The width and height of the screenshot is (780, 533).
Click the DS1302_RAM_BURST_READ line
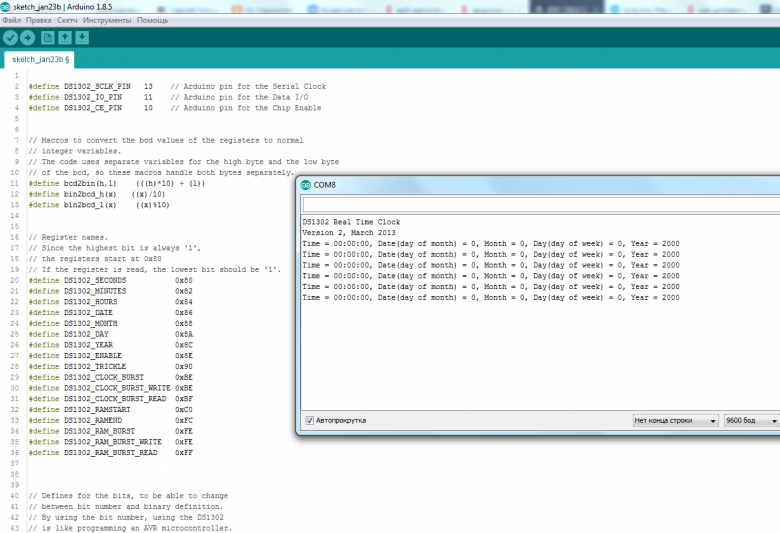[x=110, y=453]
